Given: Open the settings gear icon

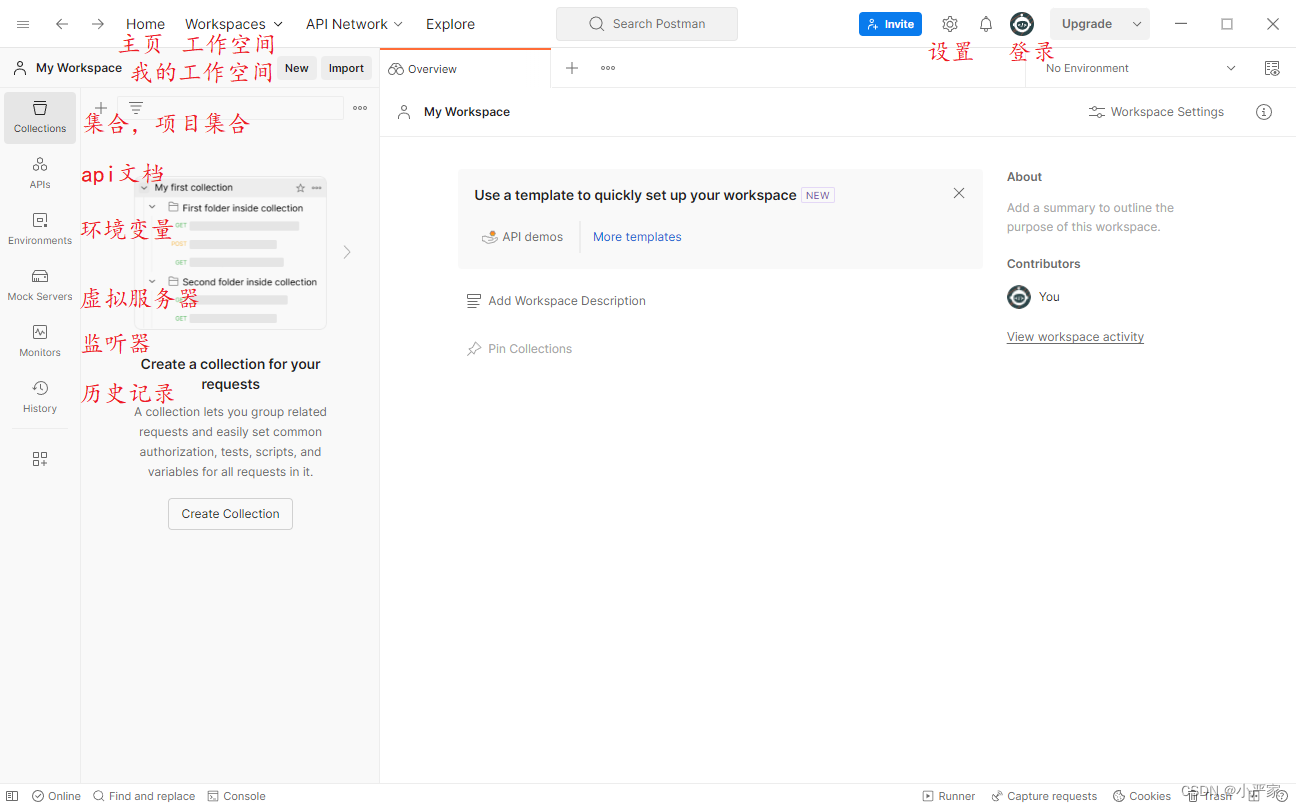Looking at the screenshot, I should [950, 24].
